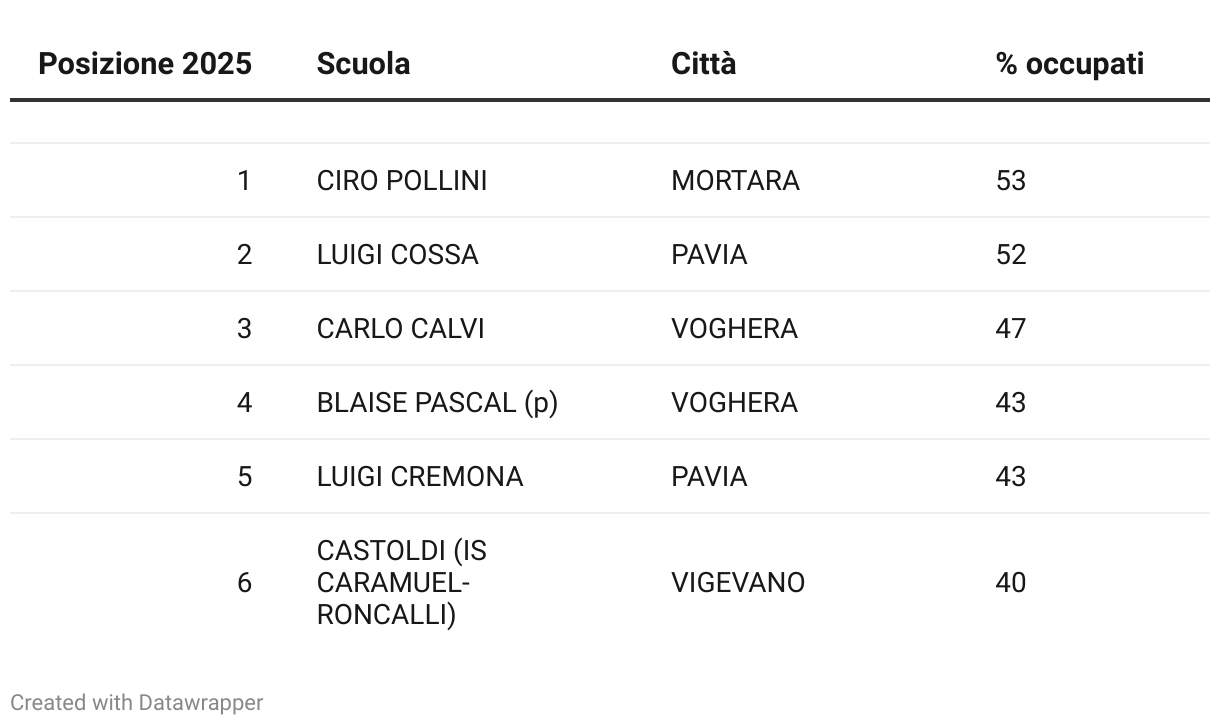
Task: Select the CARLO CALVI school cell
Action: (x=400, y=329)
